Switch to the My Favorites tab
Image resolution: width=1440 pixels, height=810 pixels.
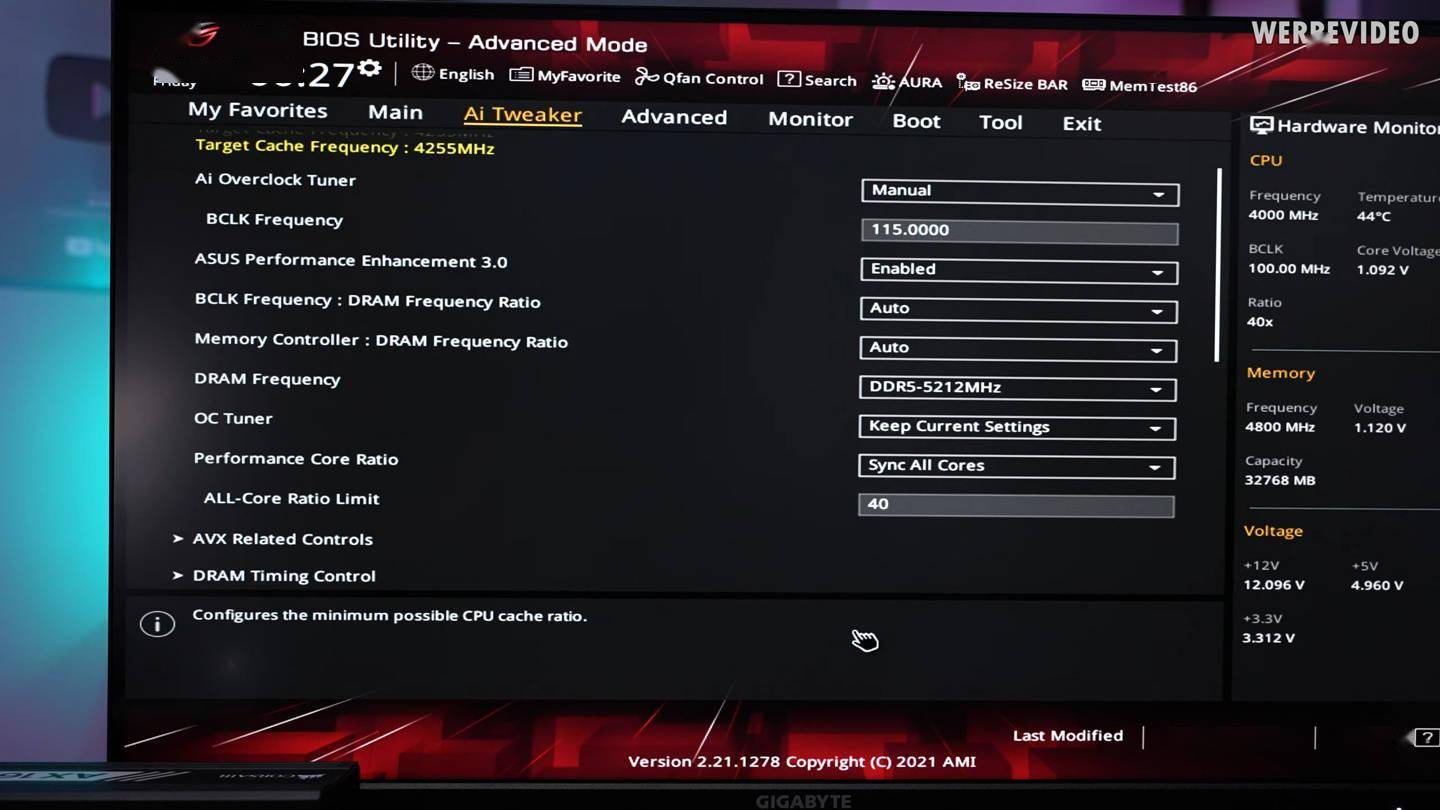(258, 110)
